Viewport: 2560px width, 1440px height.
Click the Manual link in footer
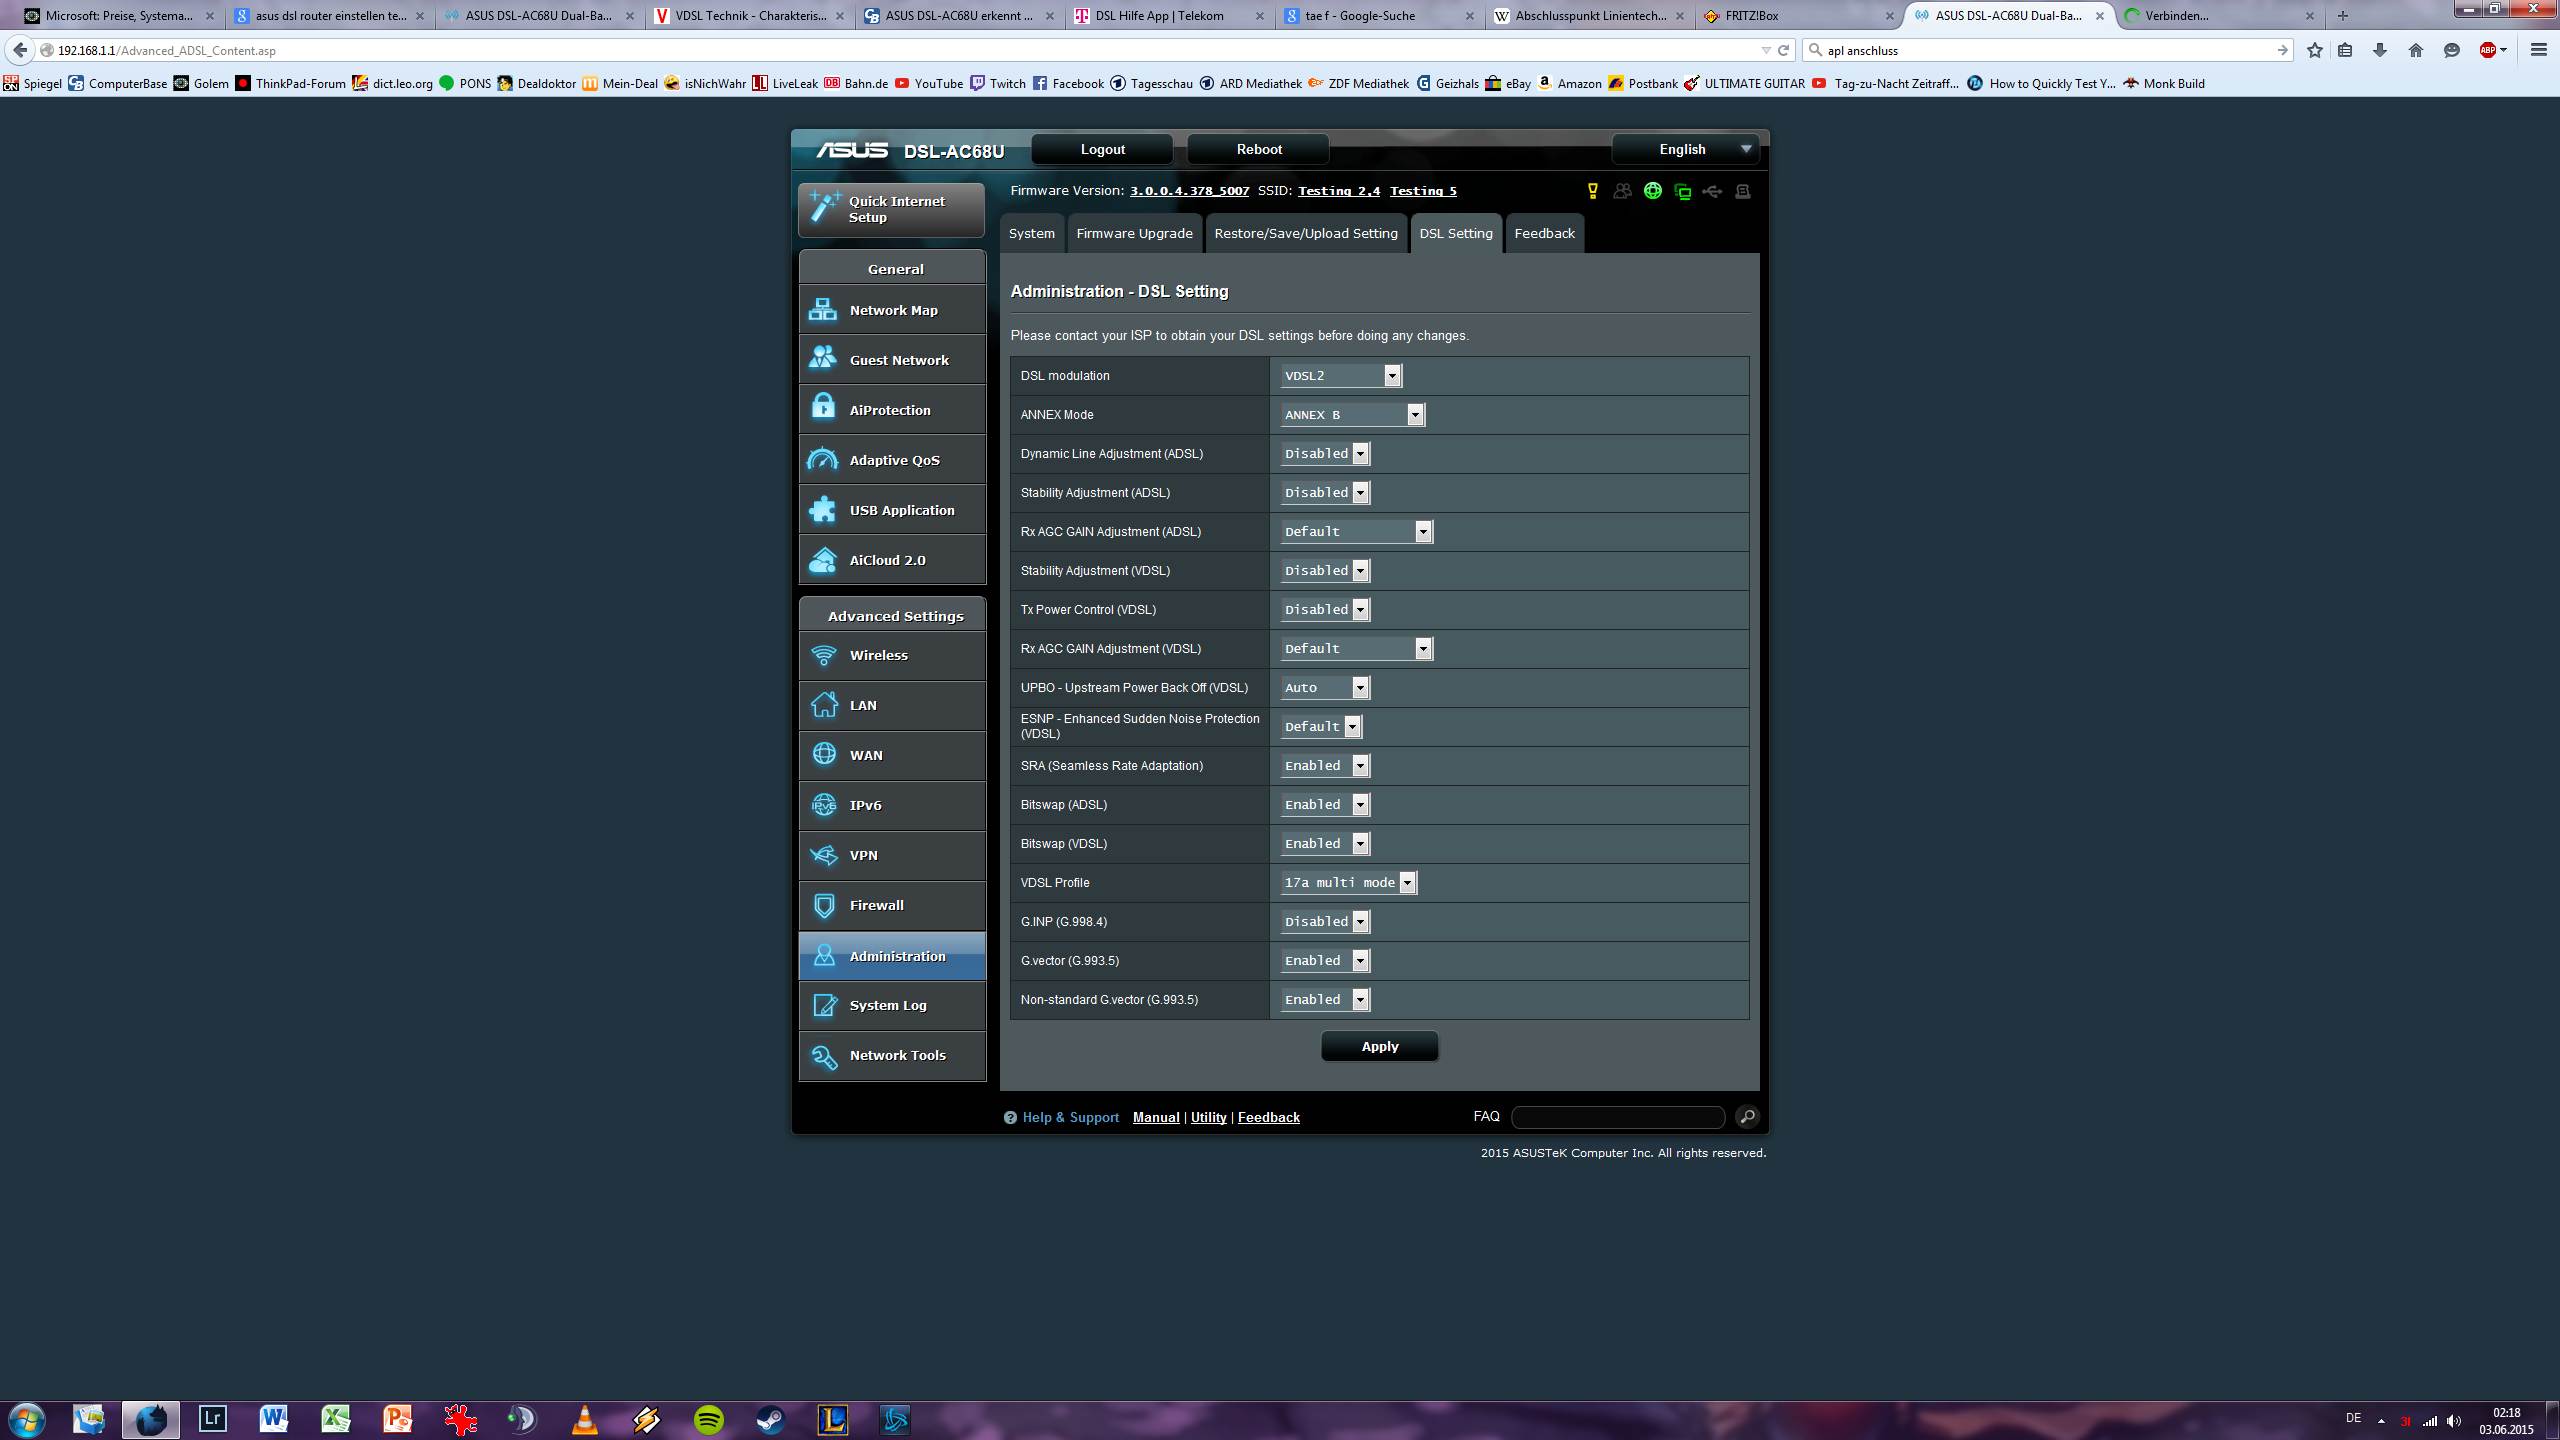pyautogui.click(x=1155, y=1117)
